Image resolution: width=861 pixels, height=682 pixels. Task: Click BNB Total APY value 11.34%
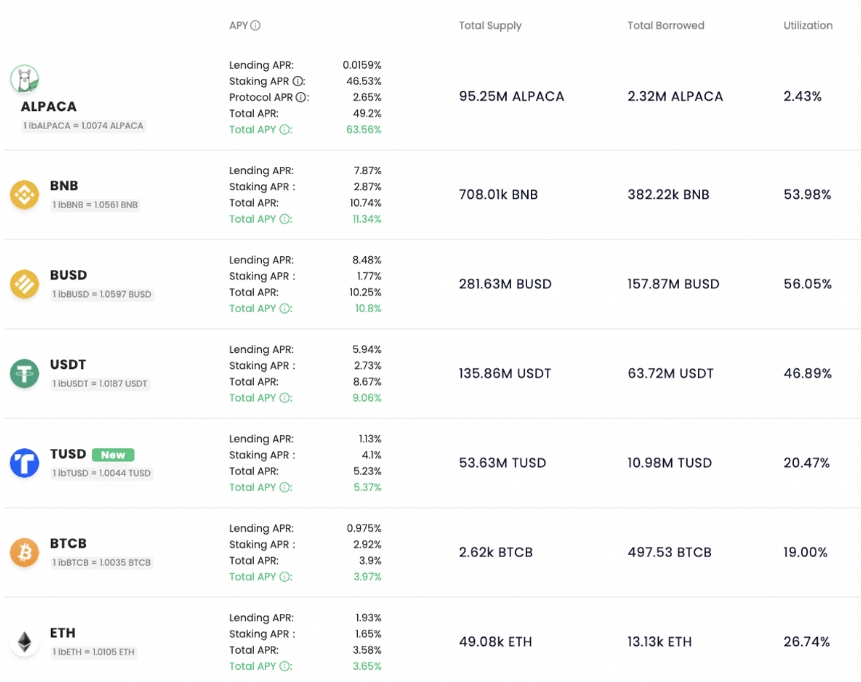pos(367,219)
